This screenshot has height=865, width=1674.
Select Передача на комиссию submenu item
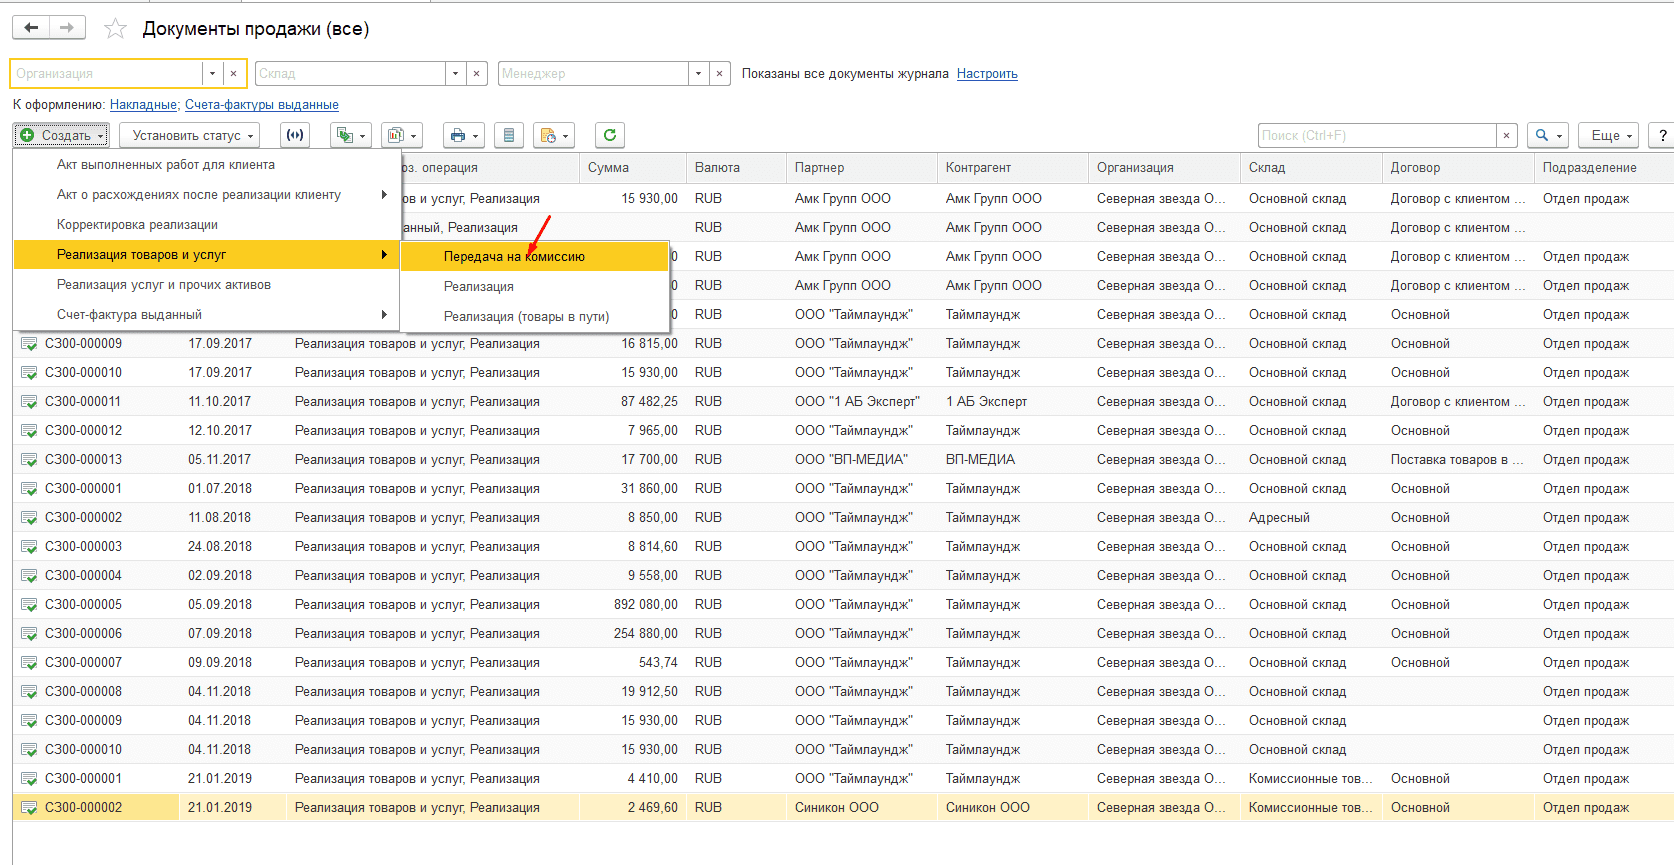514,257
